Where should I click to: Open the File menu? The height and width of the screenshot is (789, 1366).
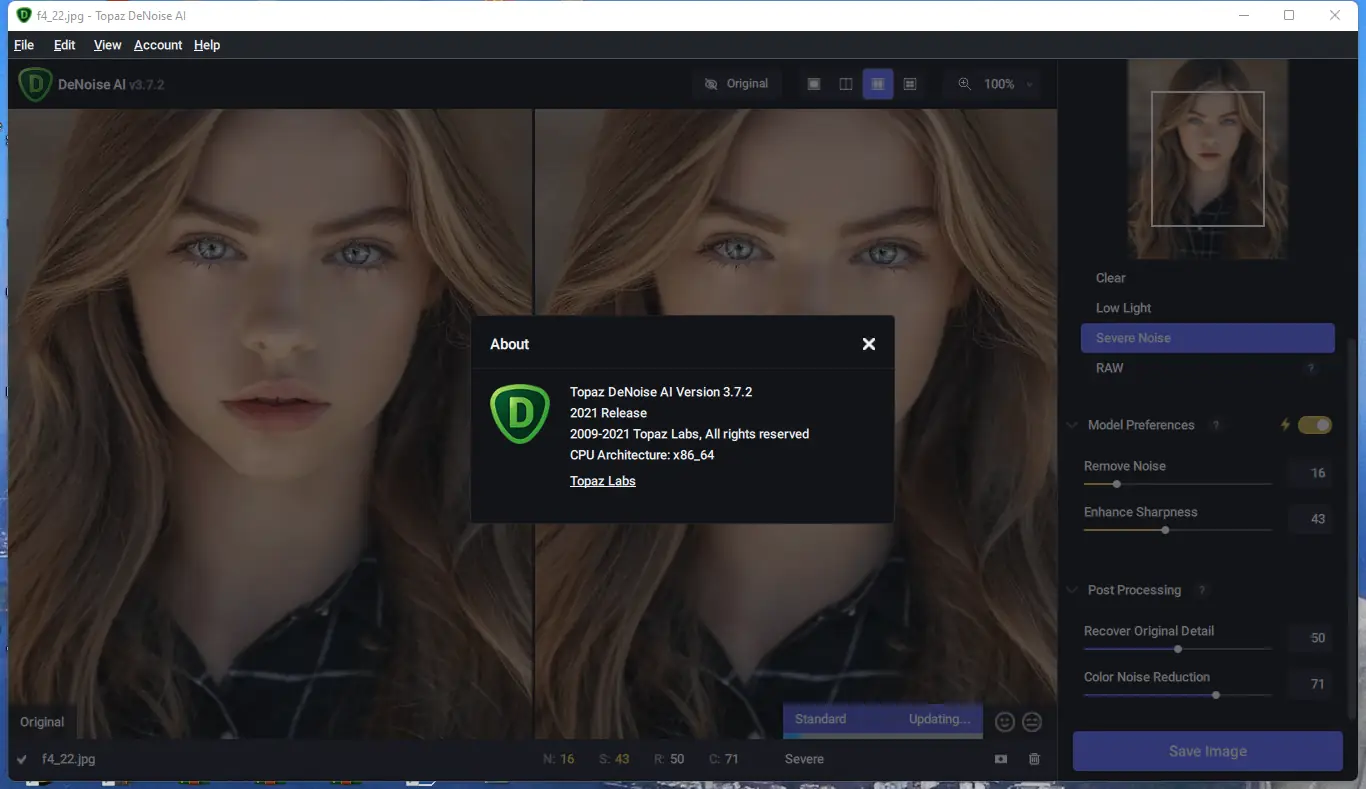[x=24, y=45]
